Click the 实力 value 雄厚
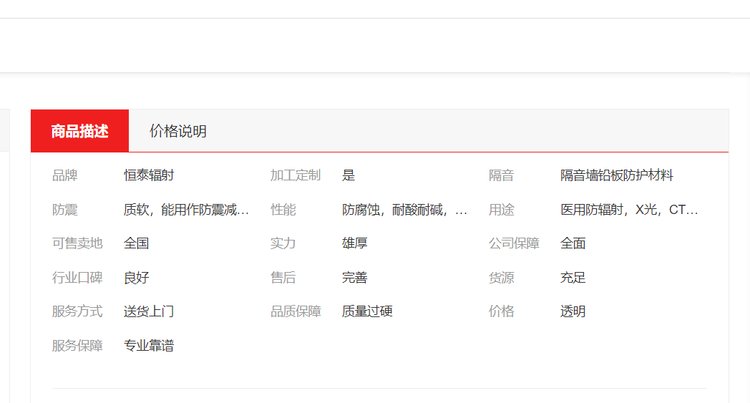 (x=354, y=243)
